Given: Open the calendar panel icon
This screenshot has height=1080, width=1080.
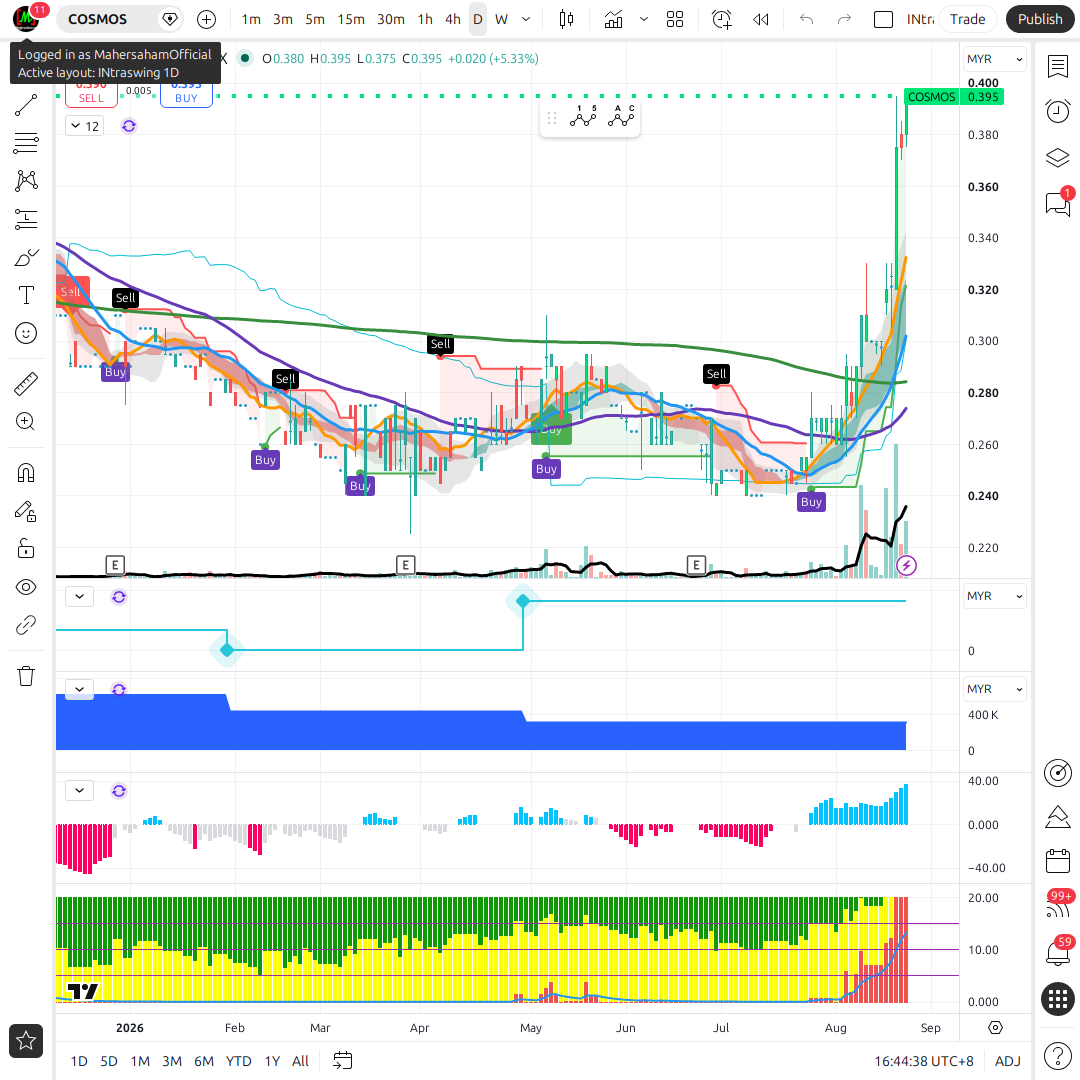Looking at the screenshot, I should pos(1057,861).
